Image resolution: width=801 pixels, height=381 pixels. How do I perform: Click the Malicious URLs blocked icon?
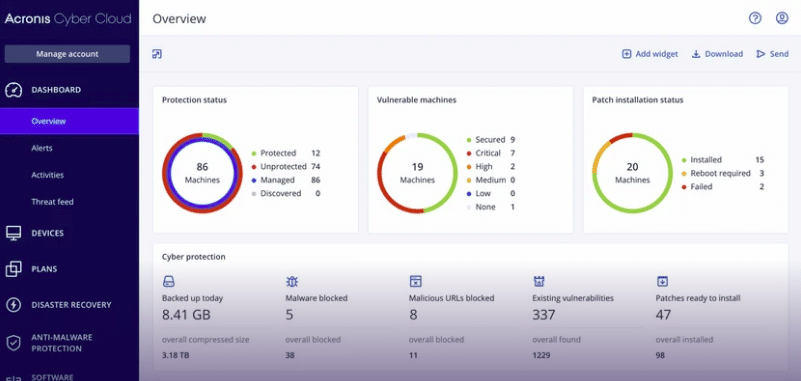point(415,281)
